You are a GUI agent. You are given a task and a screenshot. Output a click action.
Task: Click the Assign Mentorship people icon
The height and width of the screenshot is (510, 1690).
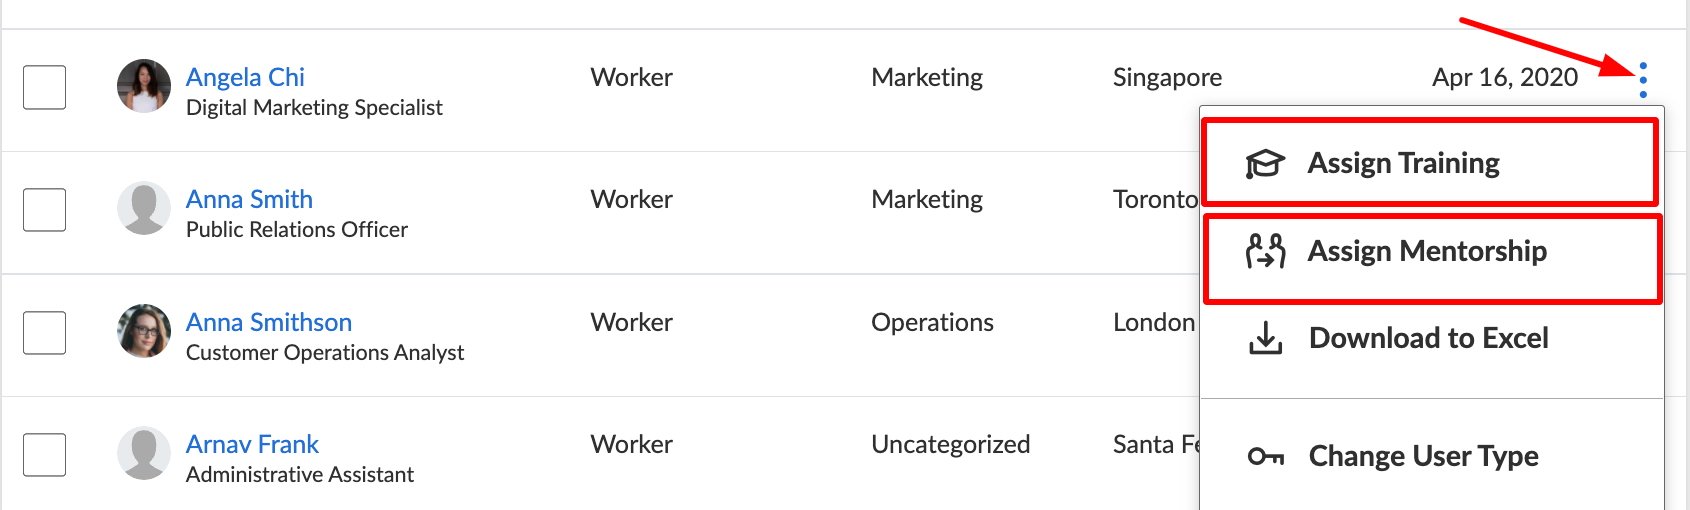click(1265, 251)
